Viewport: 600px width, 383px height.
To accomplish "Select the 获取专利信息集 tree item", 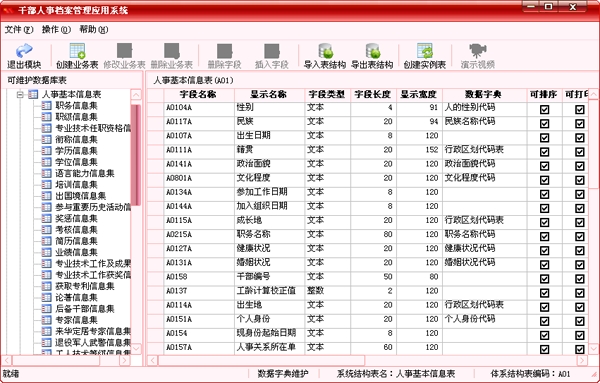I will [x=85, y=286].
